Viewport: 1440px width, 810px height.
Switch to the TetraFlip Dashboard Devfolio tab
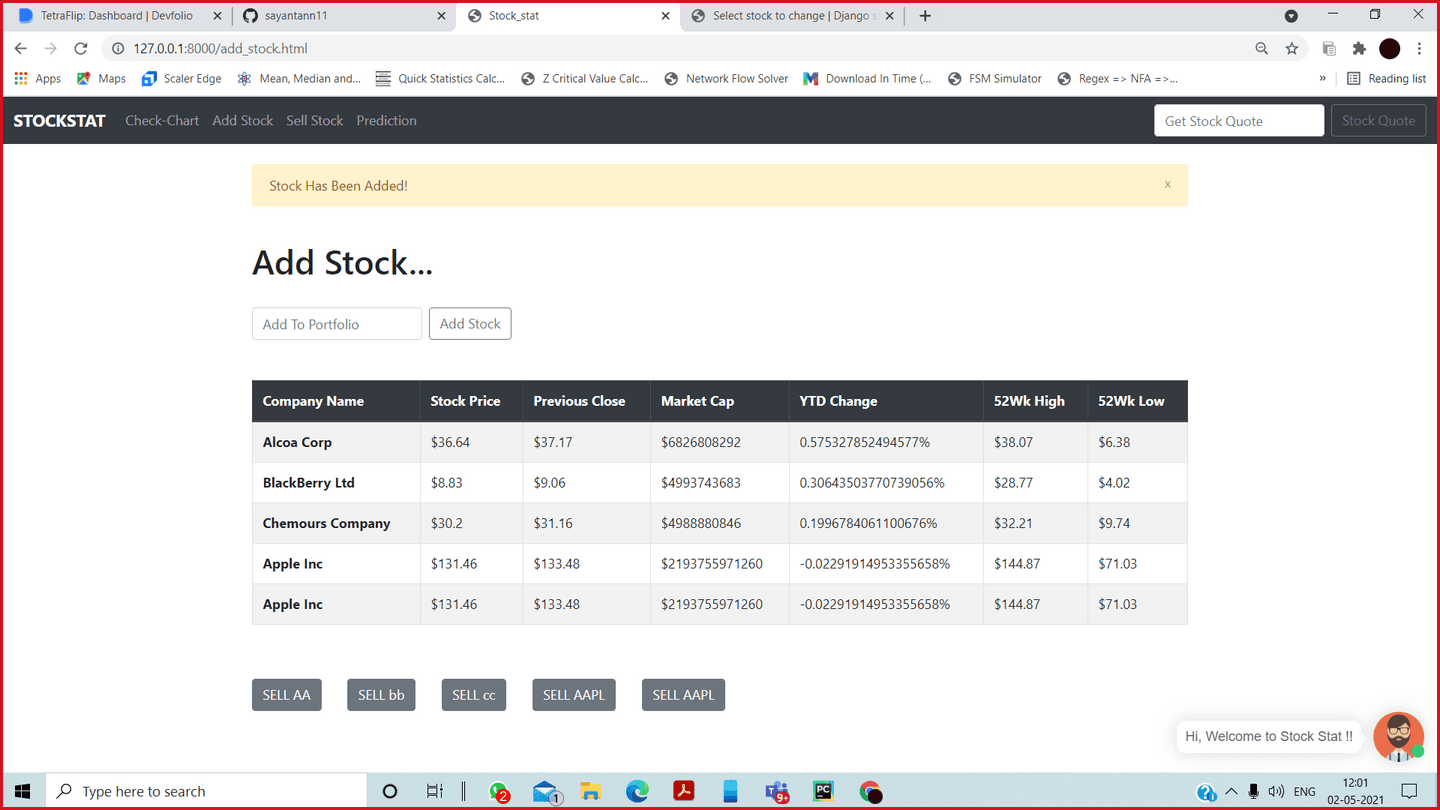(117, 16)
